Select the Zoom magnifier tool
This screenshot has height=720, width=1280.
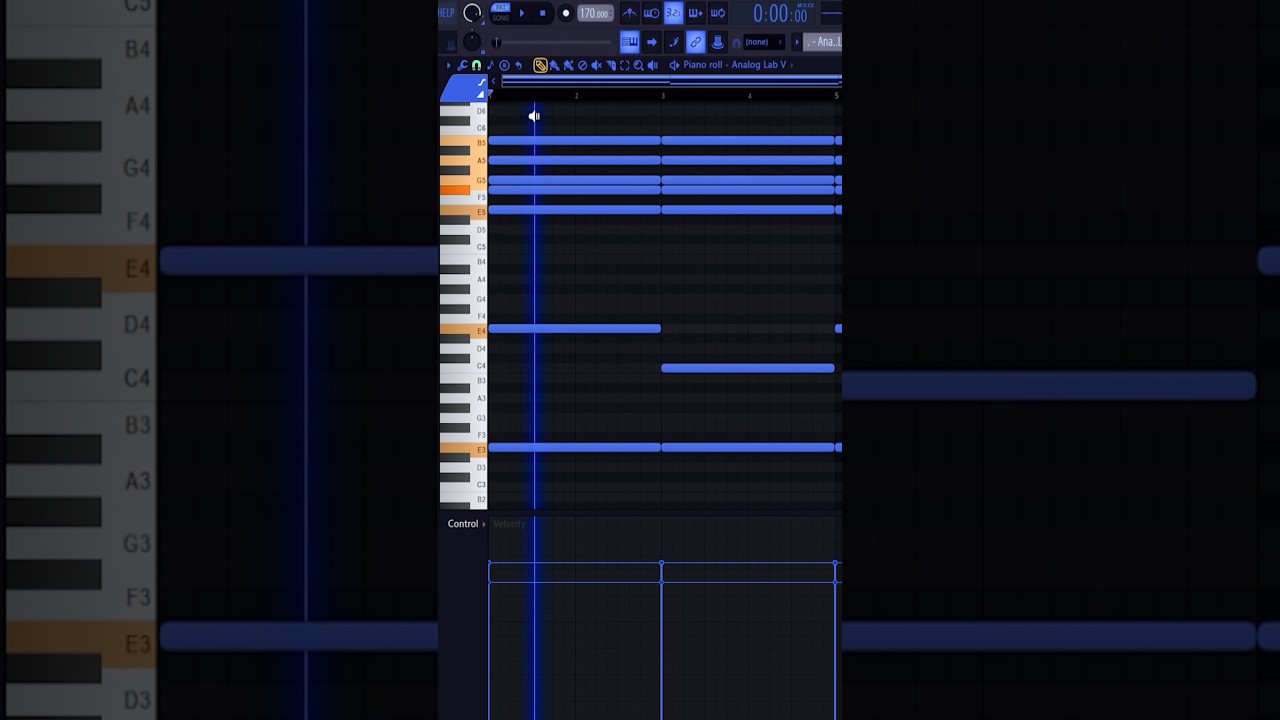(x=638, y=65)
